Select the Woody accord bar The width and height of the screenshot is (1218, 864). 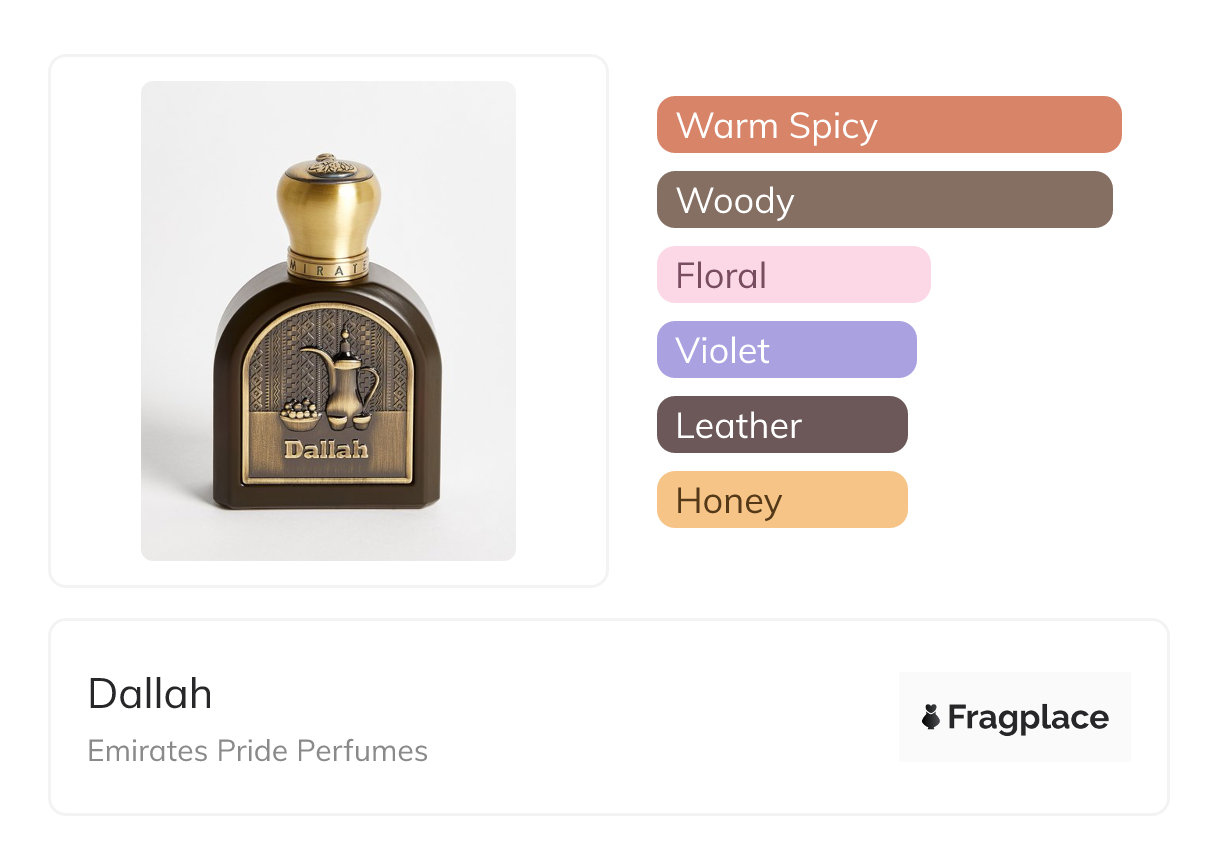[884, 200]
